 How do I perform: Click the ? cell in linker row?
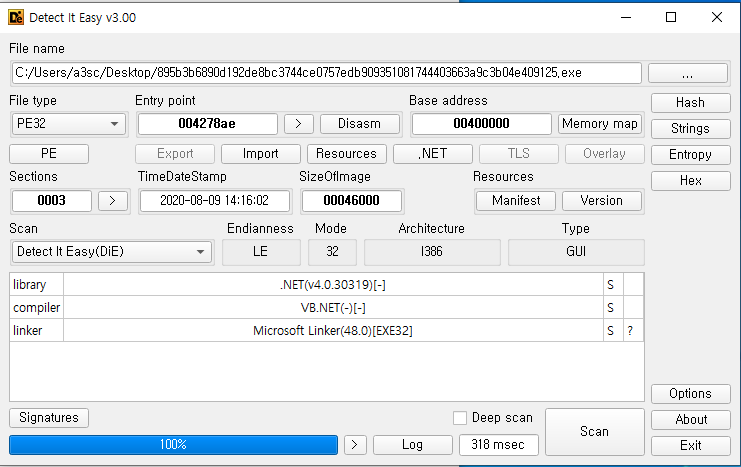(x=633, y=330)
